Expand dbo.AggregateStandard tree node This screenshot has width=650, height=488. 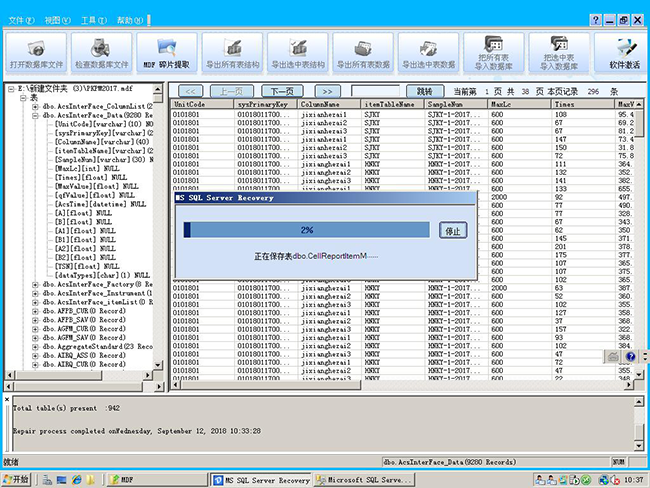click(36, 347)
